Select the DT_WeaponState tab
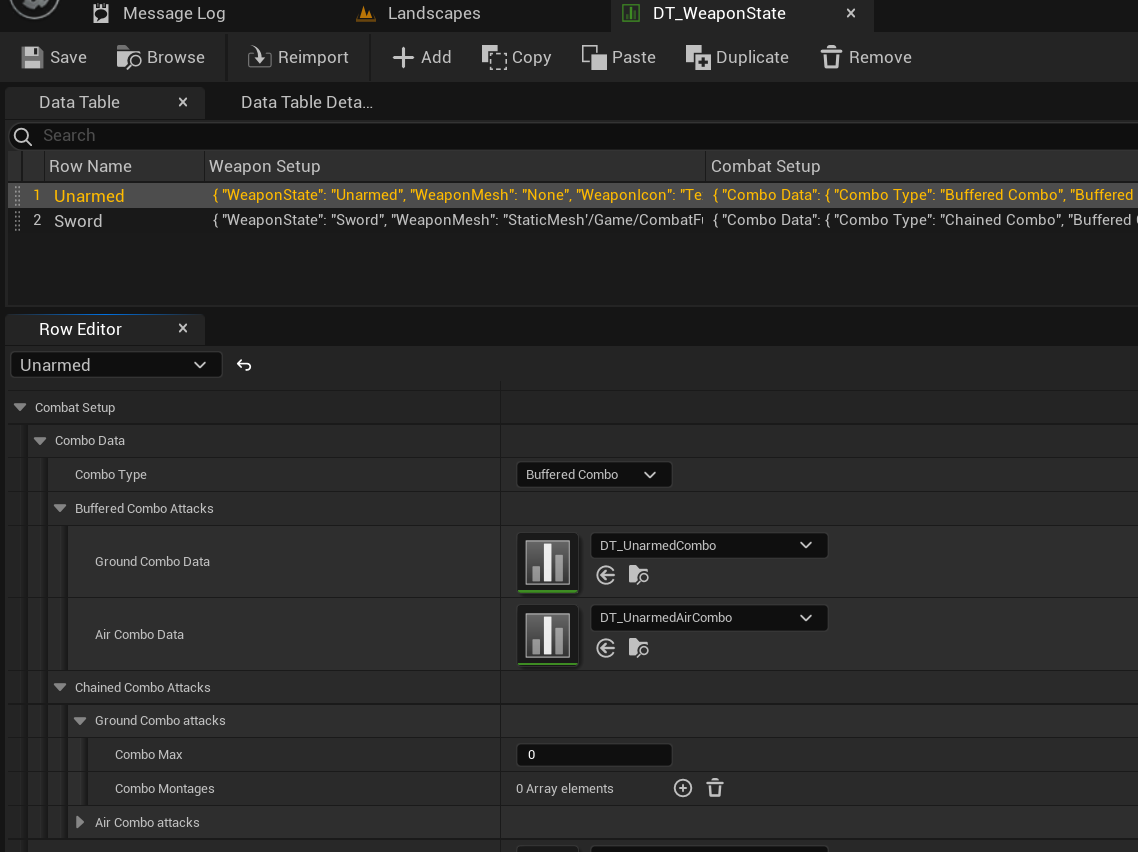Screen dimensions: 1138x852 (719, 14)
